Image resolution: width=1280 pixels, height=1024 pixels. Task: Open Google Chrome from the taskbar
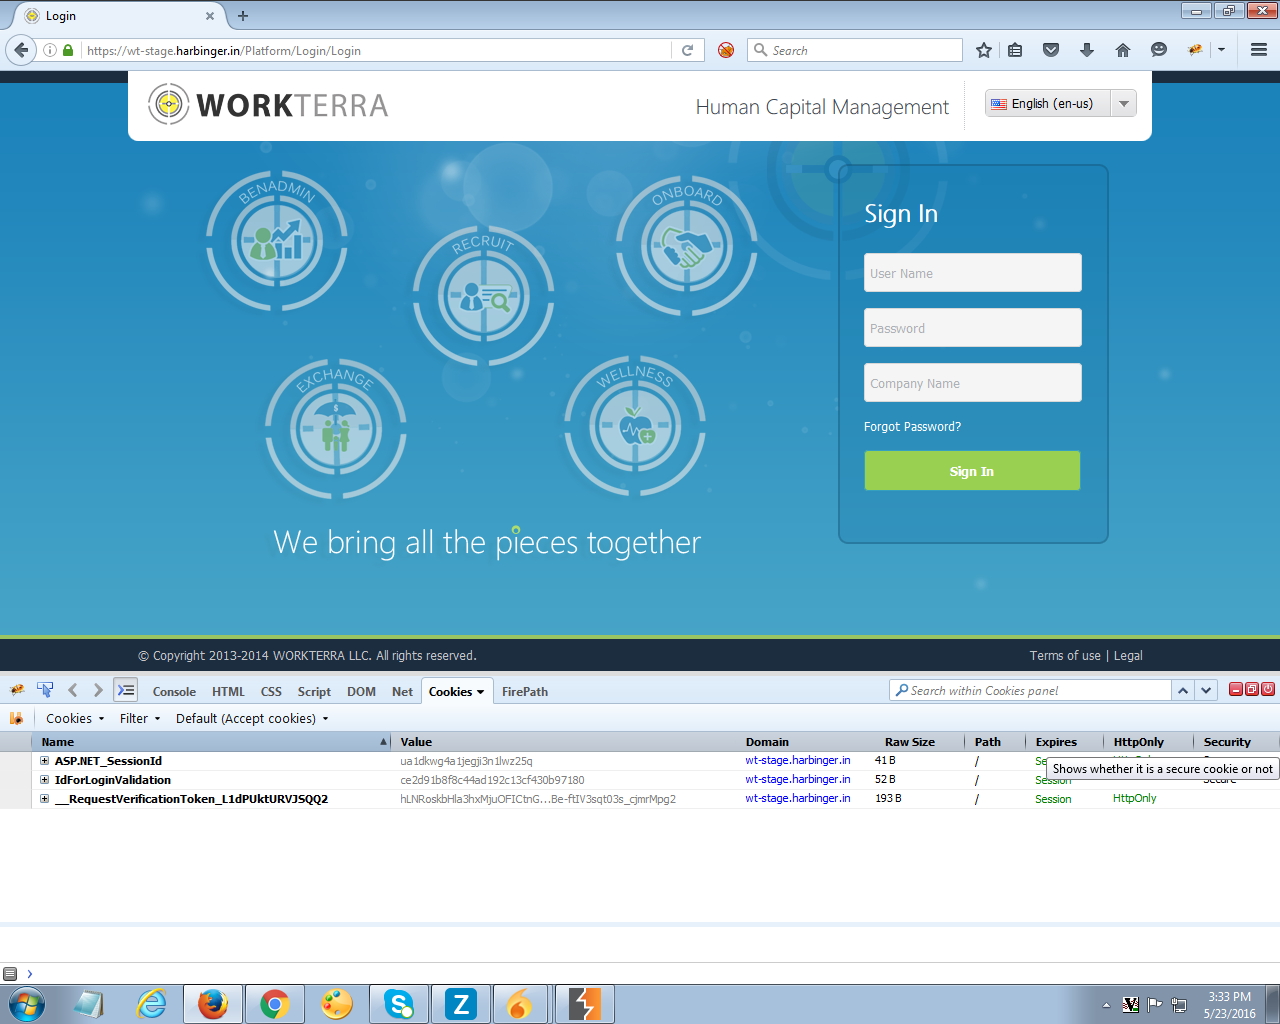275,1004
